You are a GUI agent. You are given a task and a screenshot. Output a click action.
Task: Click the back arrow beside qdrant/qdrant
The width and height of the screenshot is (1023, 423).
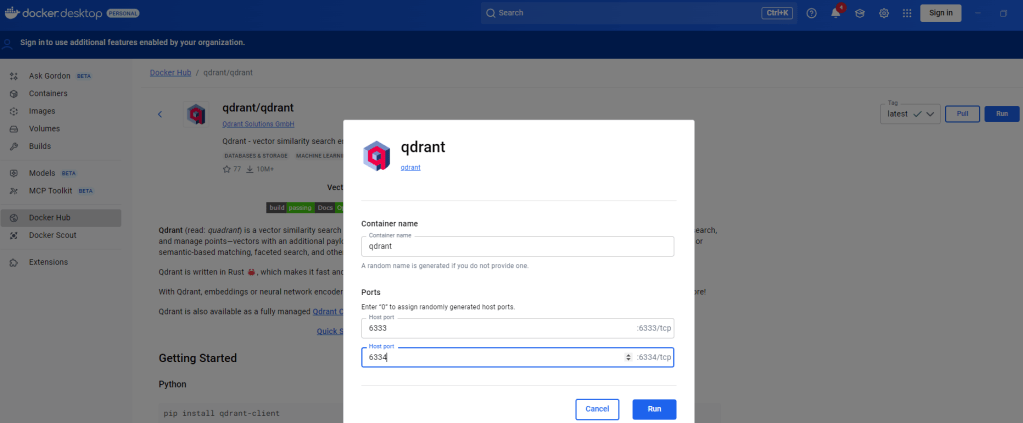pyautogui.click(x=160, y=114)
